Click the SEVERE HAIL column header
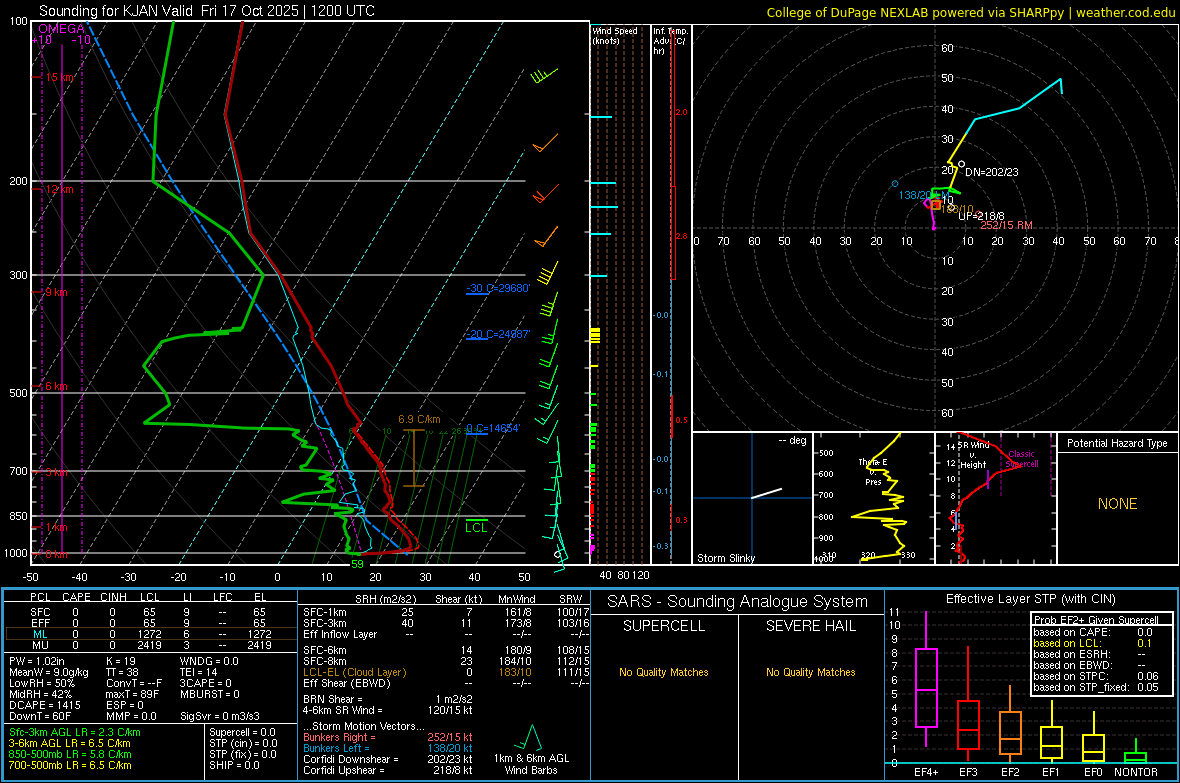 [810, 626]
